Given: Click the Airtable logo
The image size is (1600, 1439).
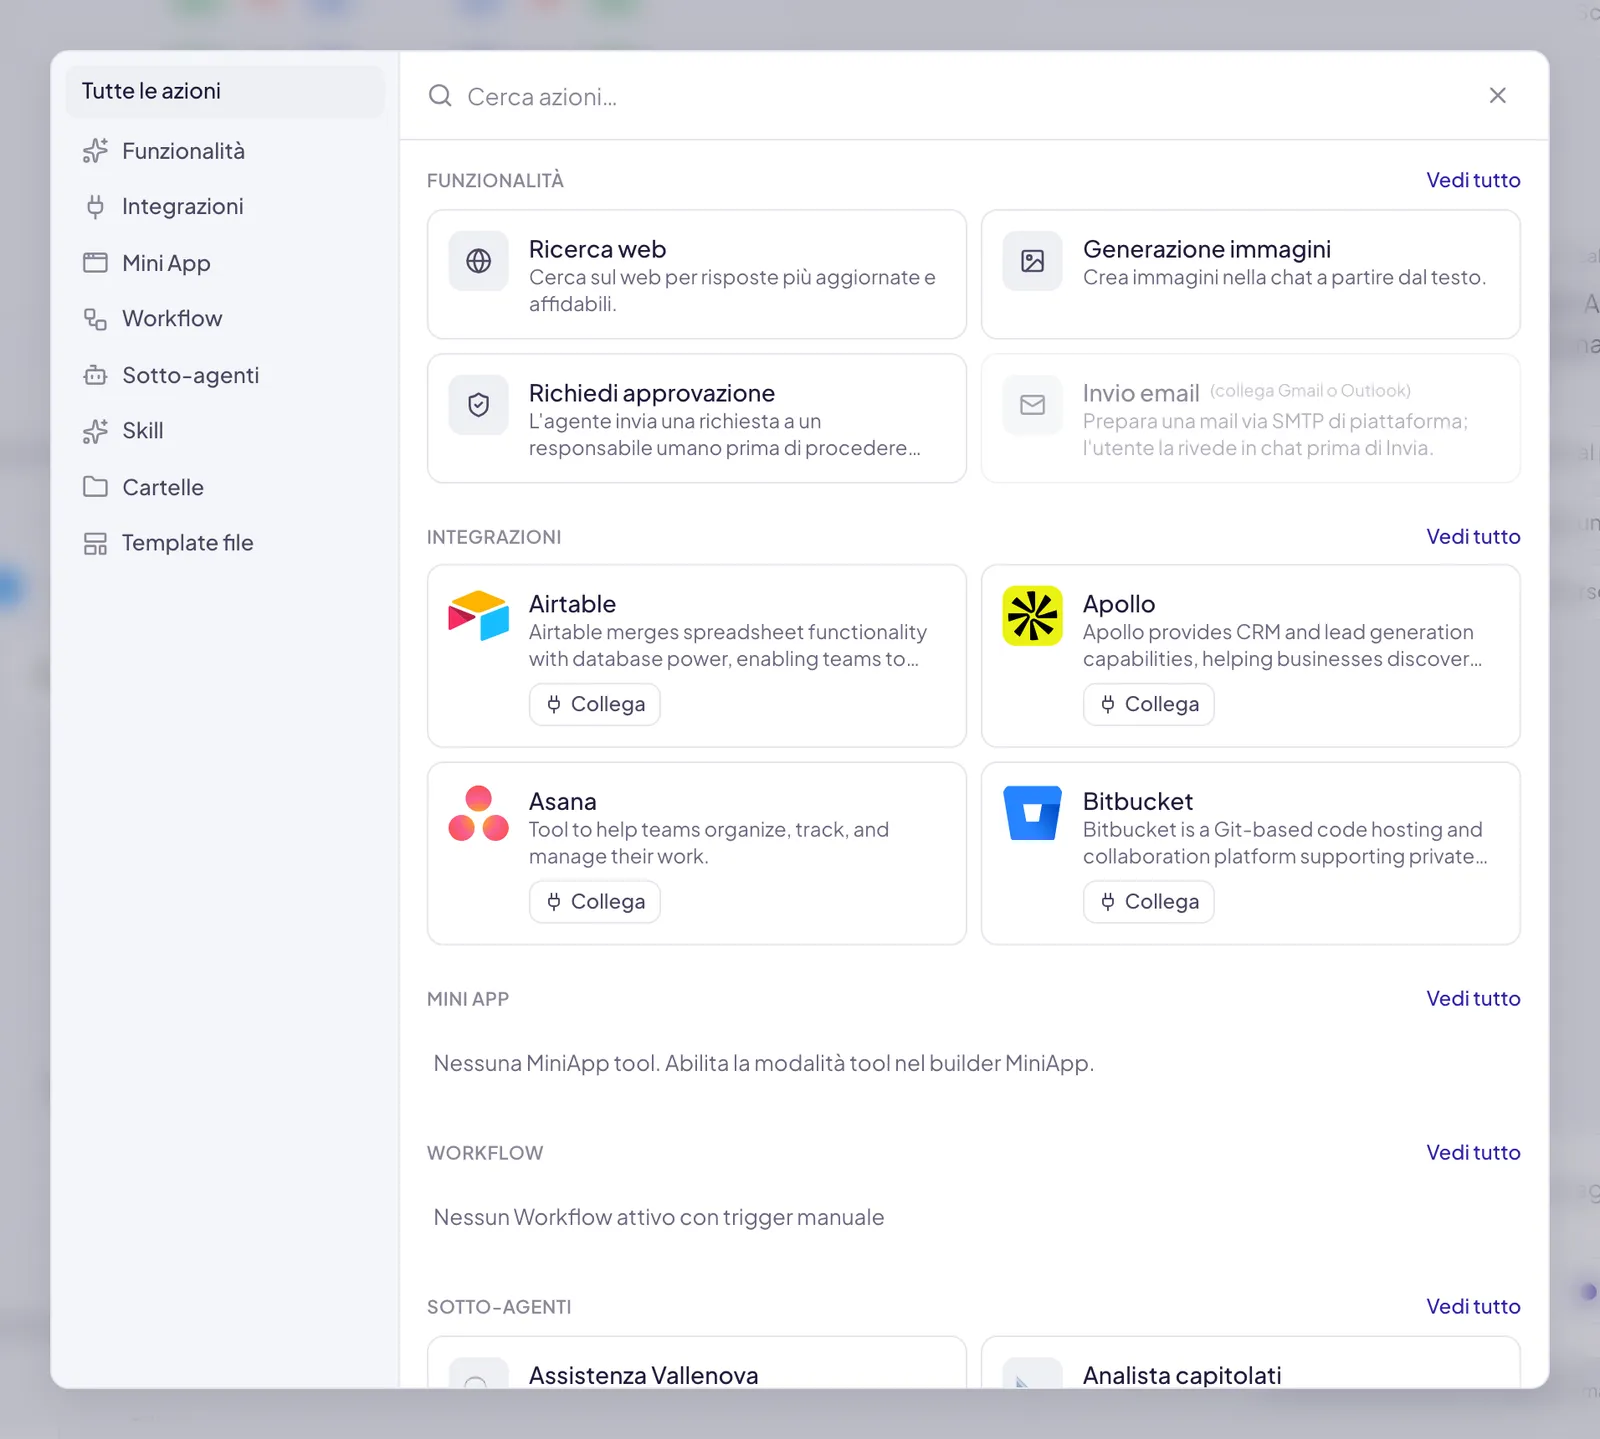Looking at the screenshot, I should pyautogui.click(x=479, y=616).
